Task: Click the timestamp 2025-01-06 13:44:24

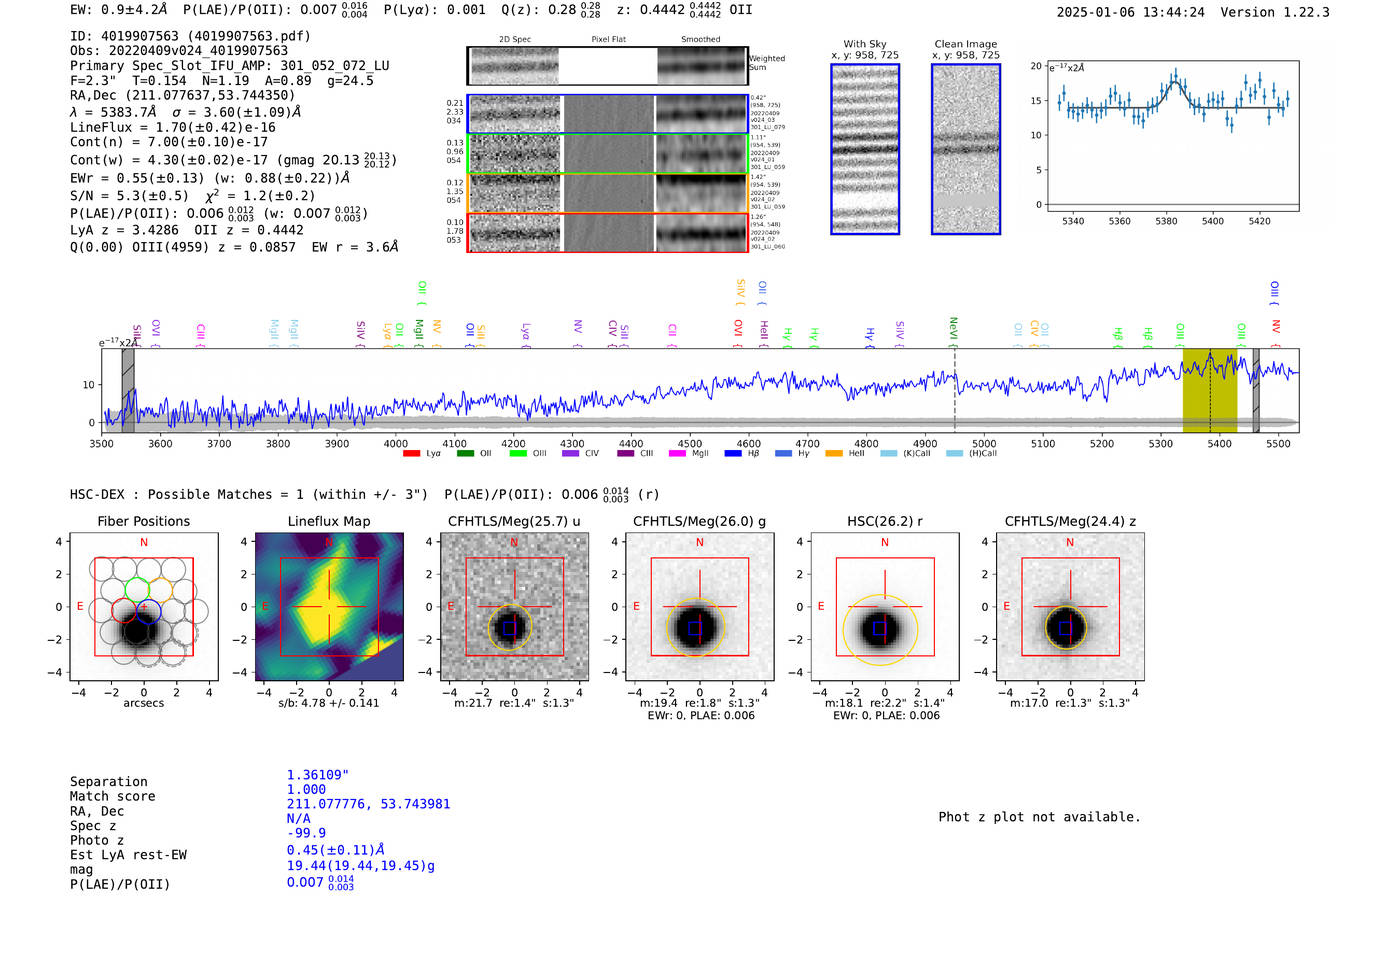Action: point(1131,13)
